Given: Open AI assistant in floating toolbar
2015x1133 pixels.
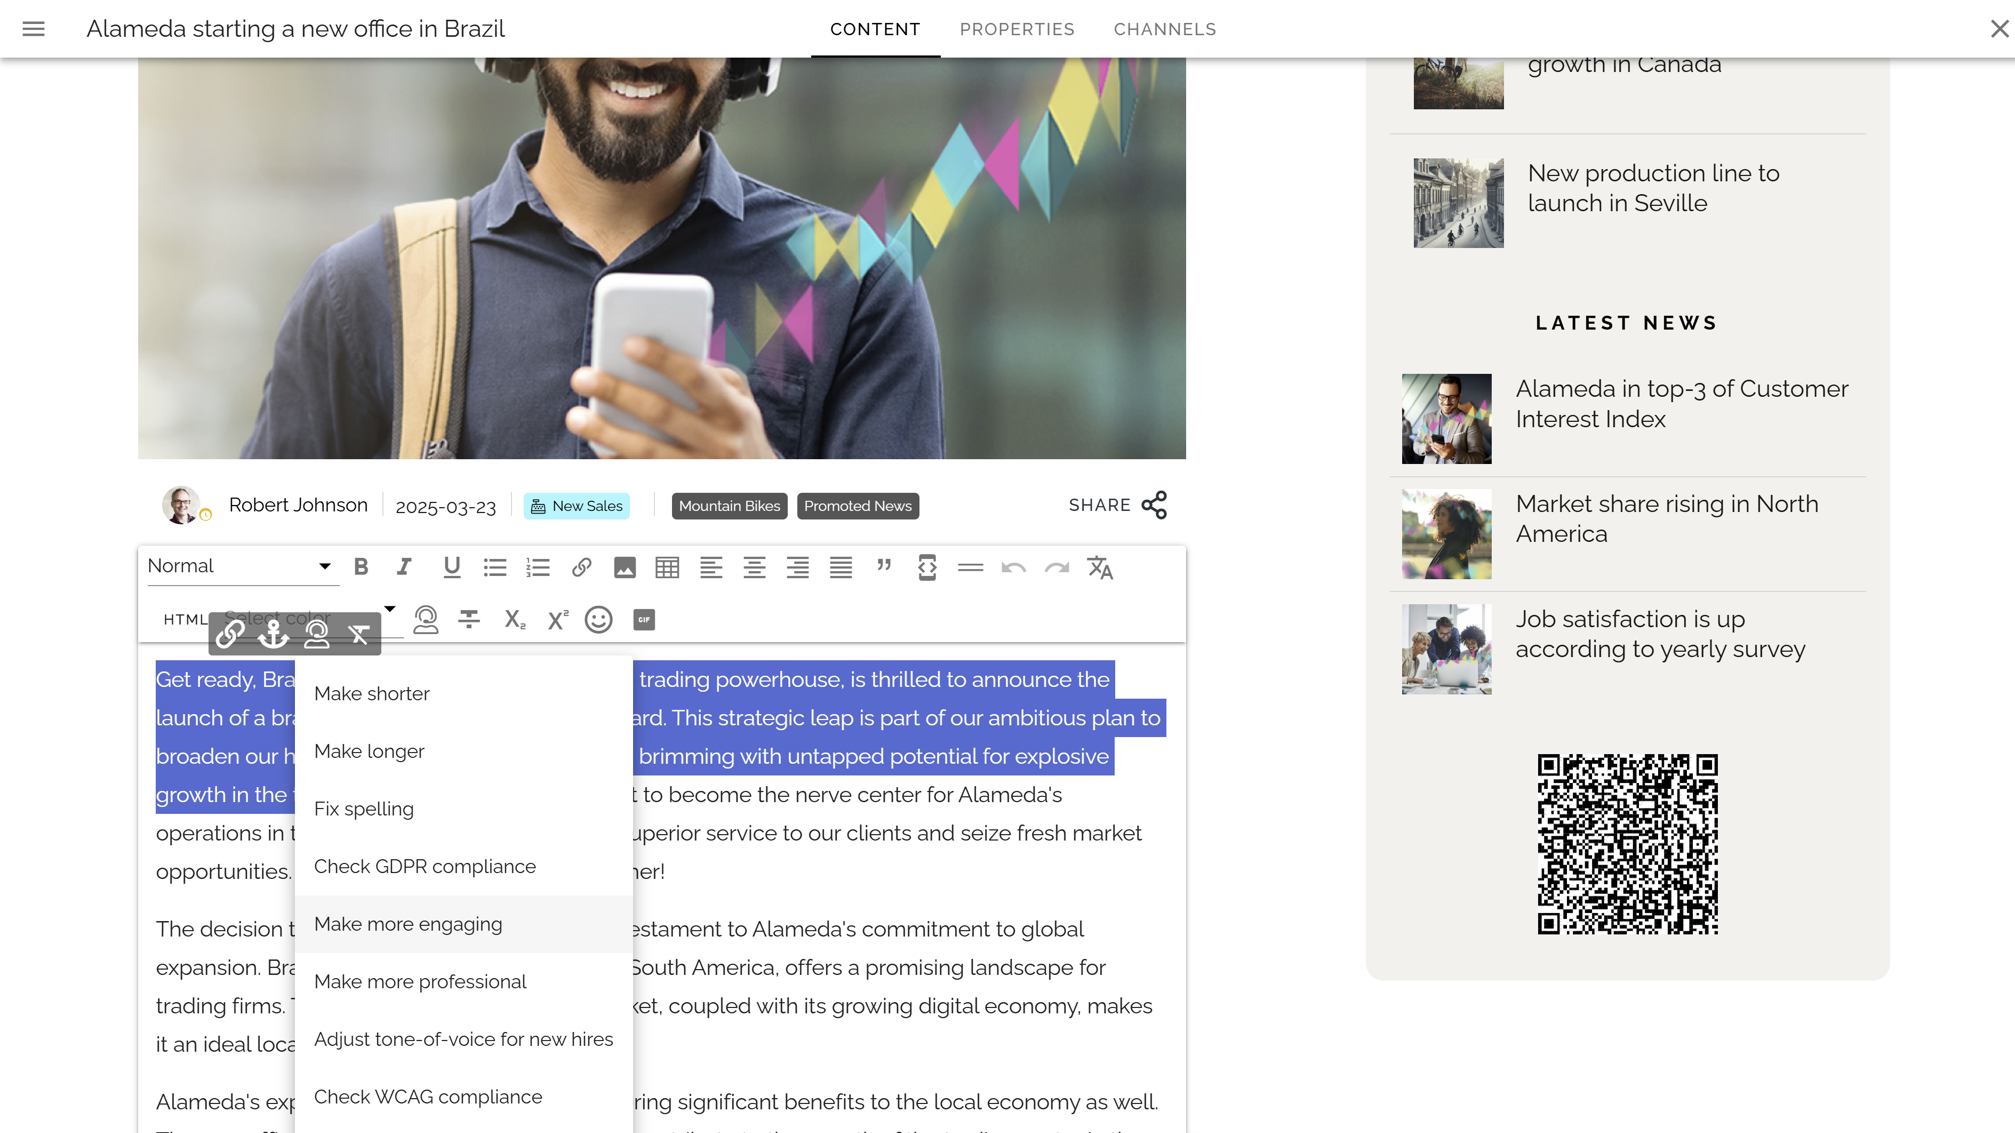Looking at the screenshot, I should 317,634.
